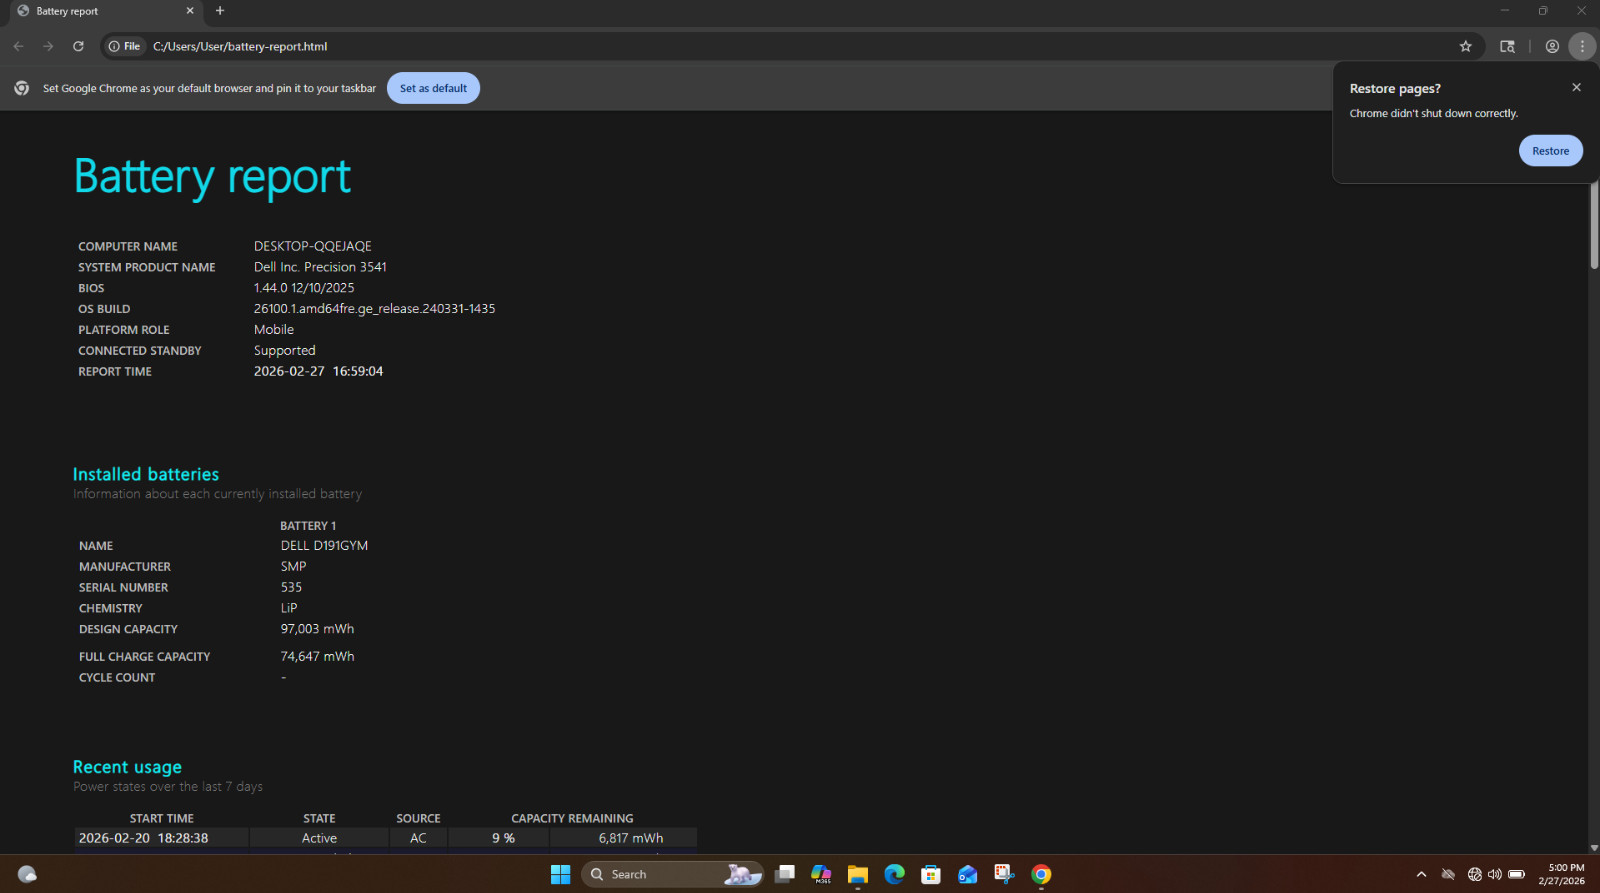Viewport: 1600px width, 893px height.
Task: Launch Microsoft Edge from the taskbar
Action: pos(894,874)
